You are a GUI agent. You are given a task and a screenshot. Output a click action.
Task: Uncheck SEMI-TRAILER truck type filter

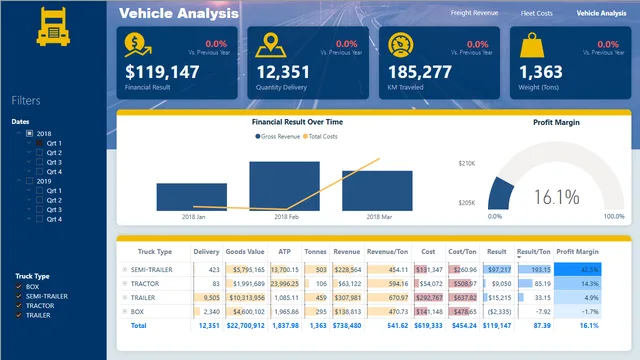[x=18, y=296]
